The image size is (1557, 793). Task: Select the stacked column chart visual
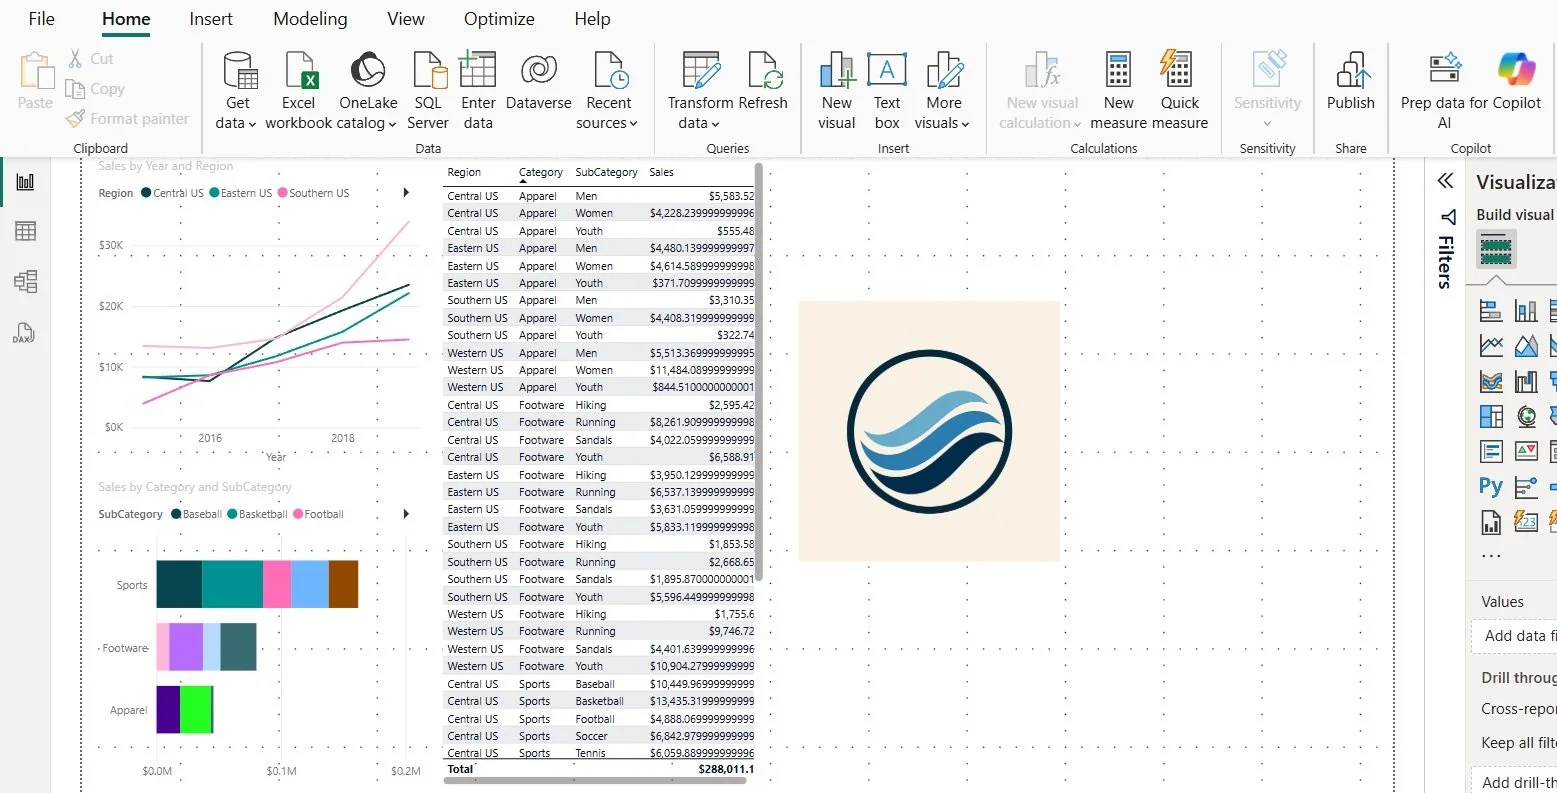pos(1526,311)
